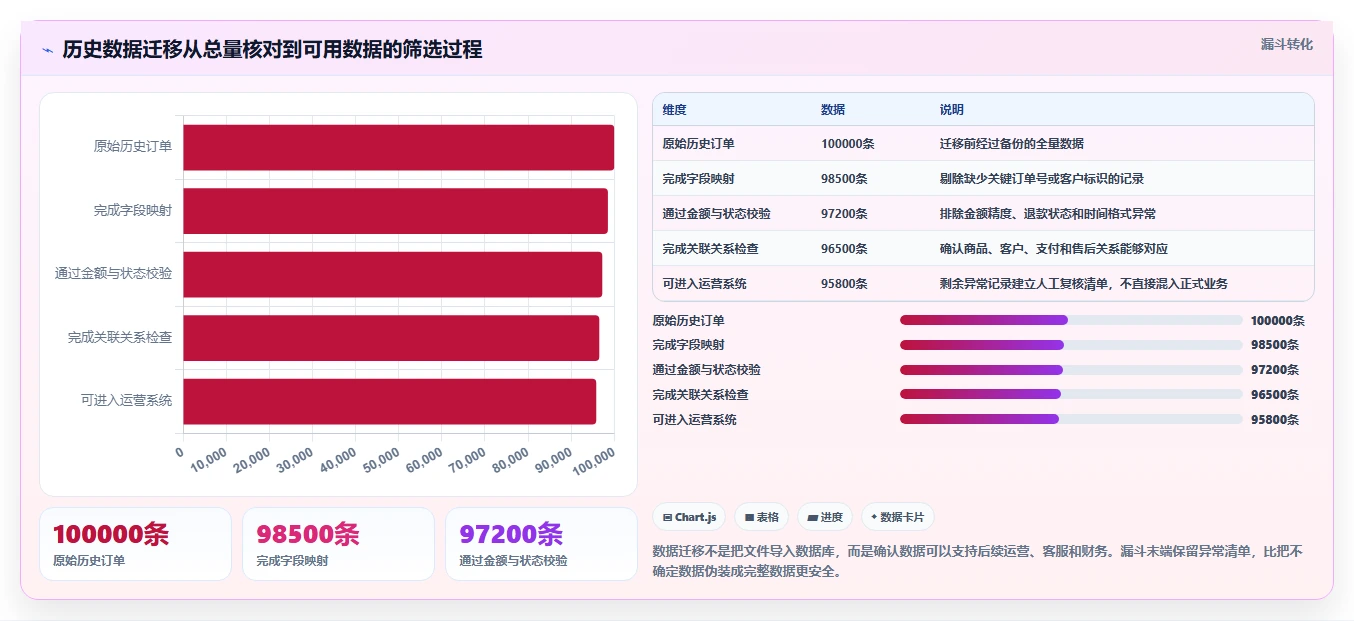Image resolution: width=1354 pixels, height=621 pixels.
Task: Open the 97200条 通过金额与状态校验 stat card
Action: pos(541,544)
